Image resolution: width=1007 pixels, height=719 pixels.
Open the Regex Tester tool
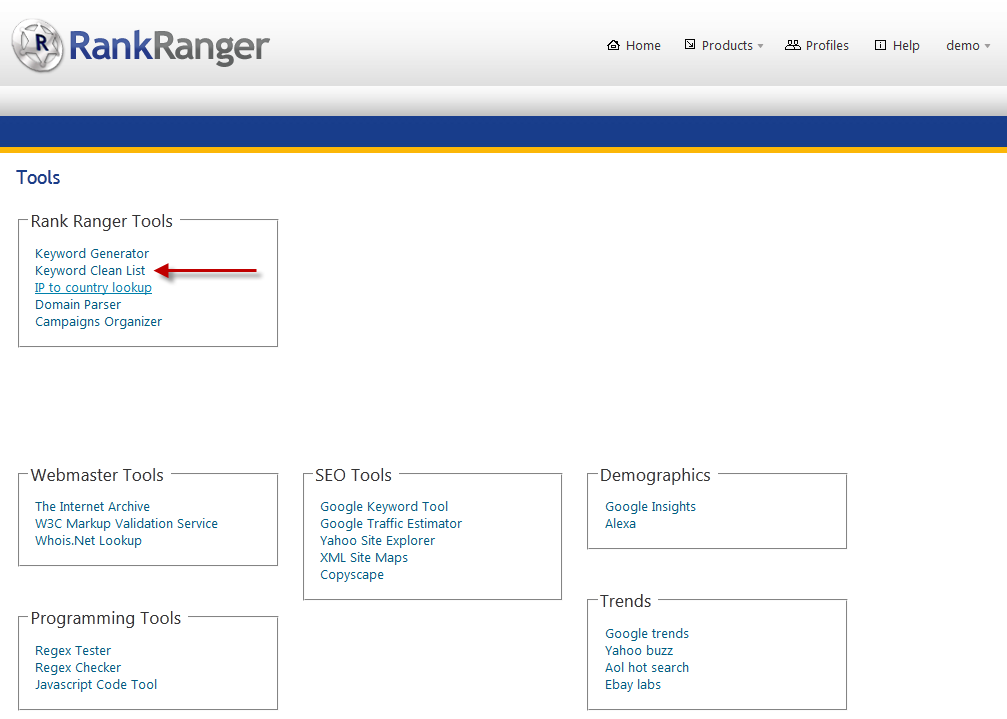click(x=73, y=651)
